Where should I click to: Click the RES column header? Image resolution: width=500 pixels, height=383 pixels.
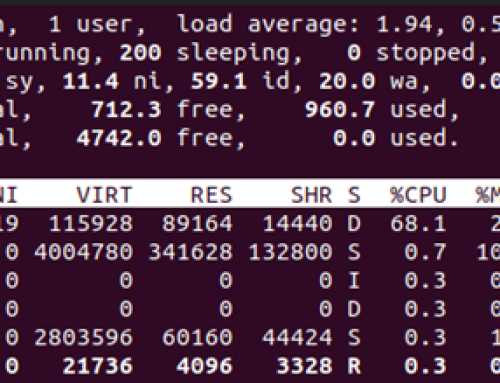211,195
